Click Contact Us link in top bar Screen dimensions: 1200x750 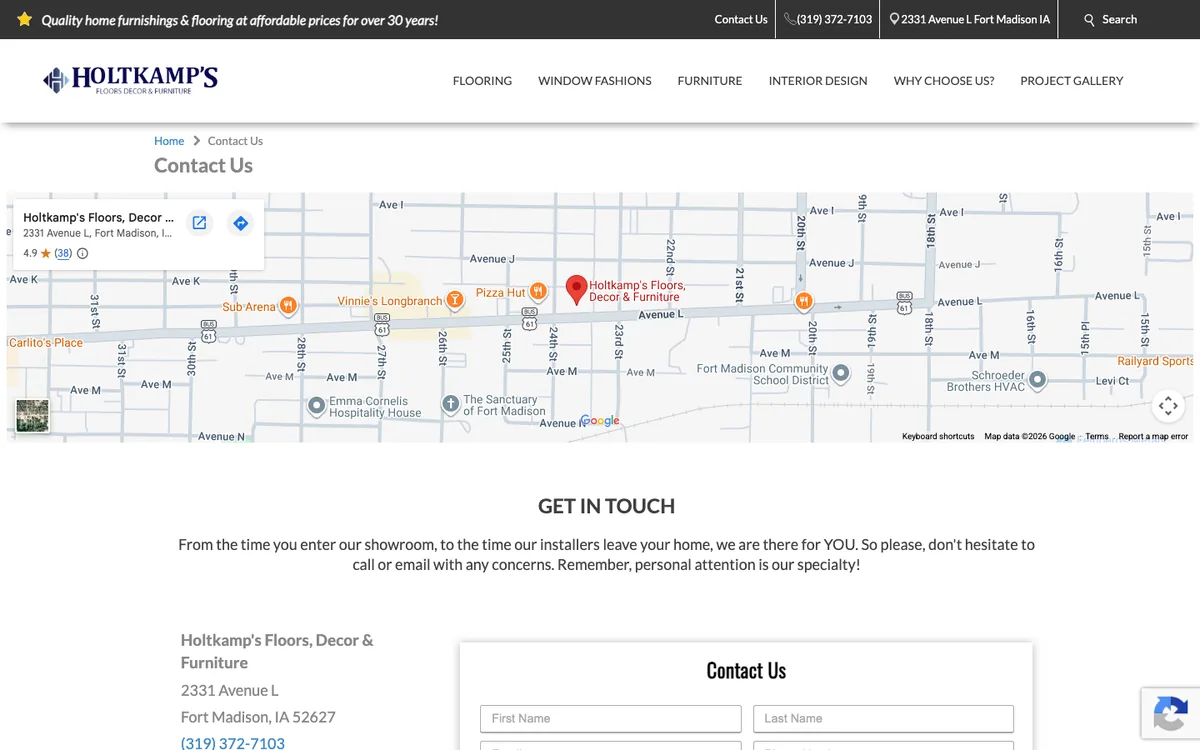[x=741, y=19]
